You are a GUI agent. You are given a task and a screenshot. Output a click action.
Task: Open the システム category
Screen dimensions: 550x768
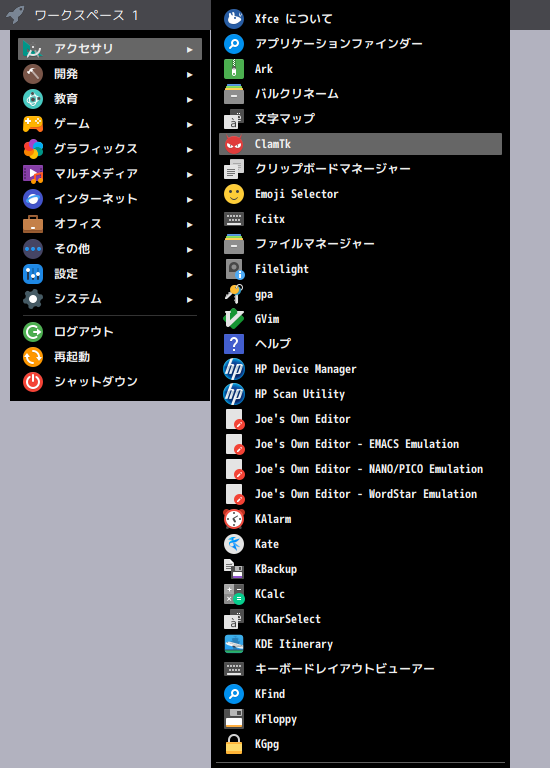110,299
